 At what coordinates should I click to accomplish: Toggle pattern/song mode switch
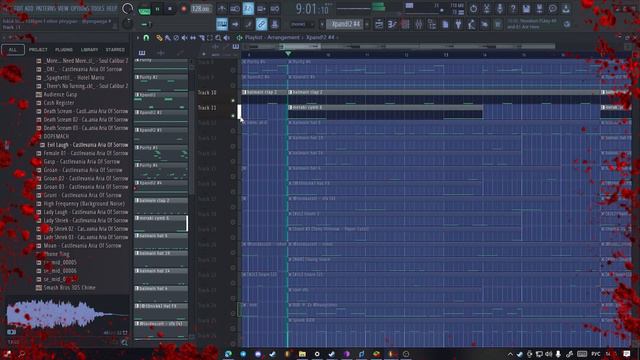tap(144, 9)
